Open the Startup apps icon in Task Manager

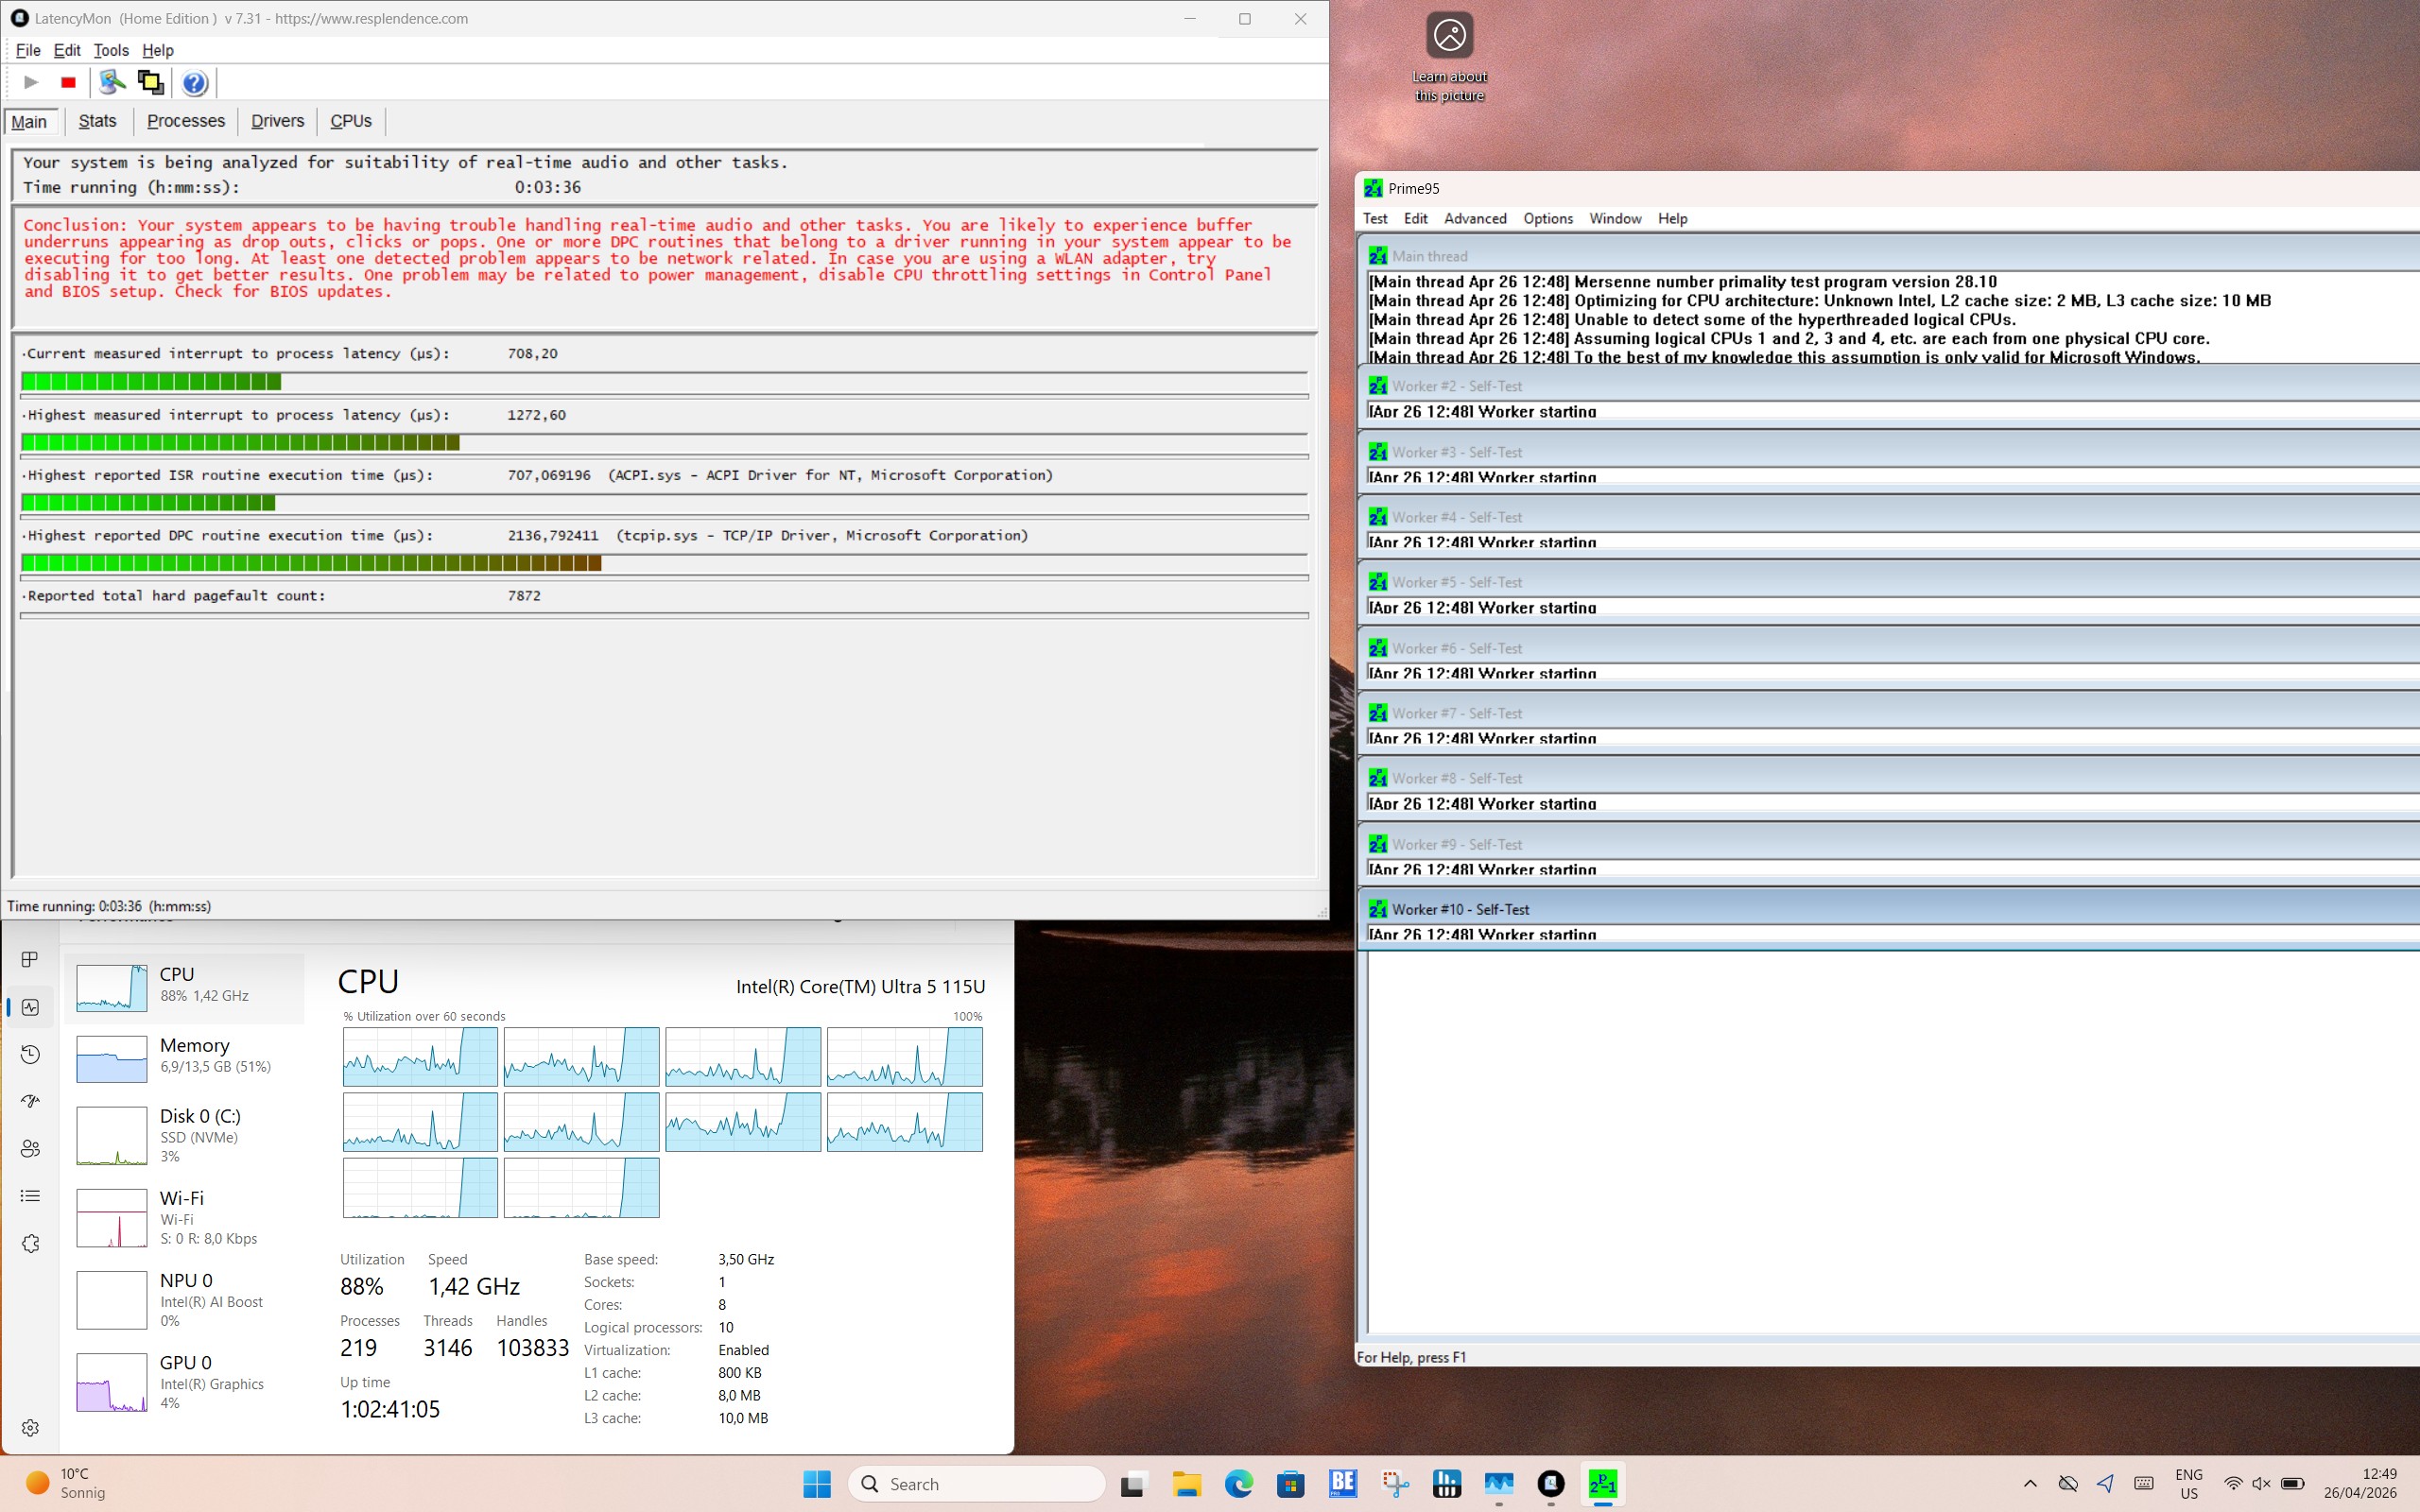30,1101
